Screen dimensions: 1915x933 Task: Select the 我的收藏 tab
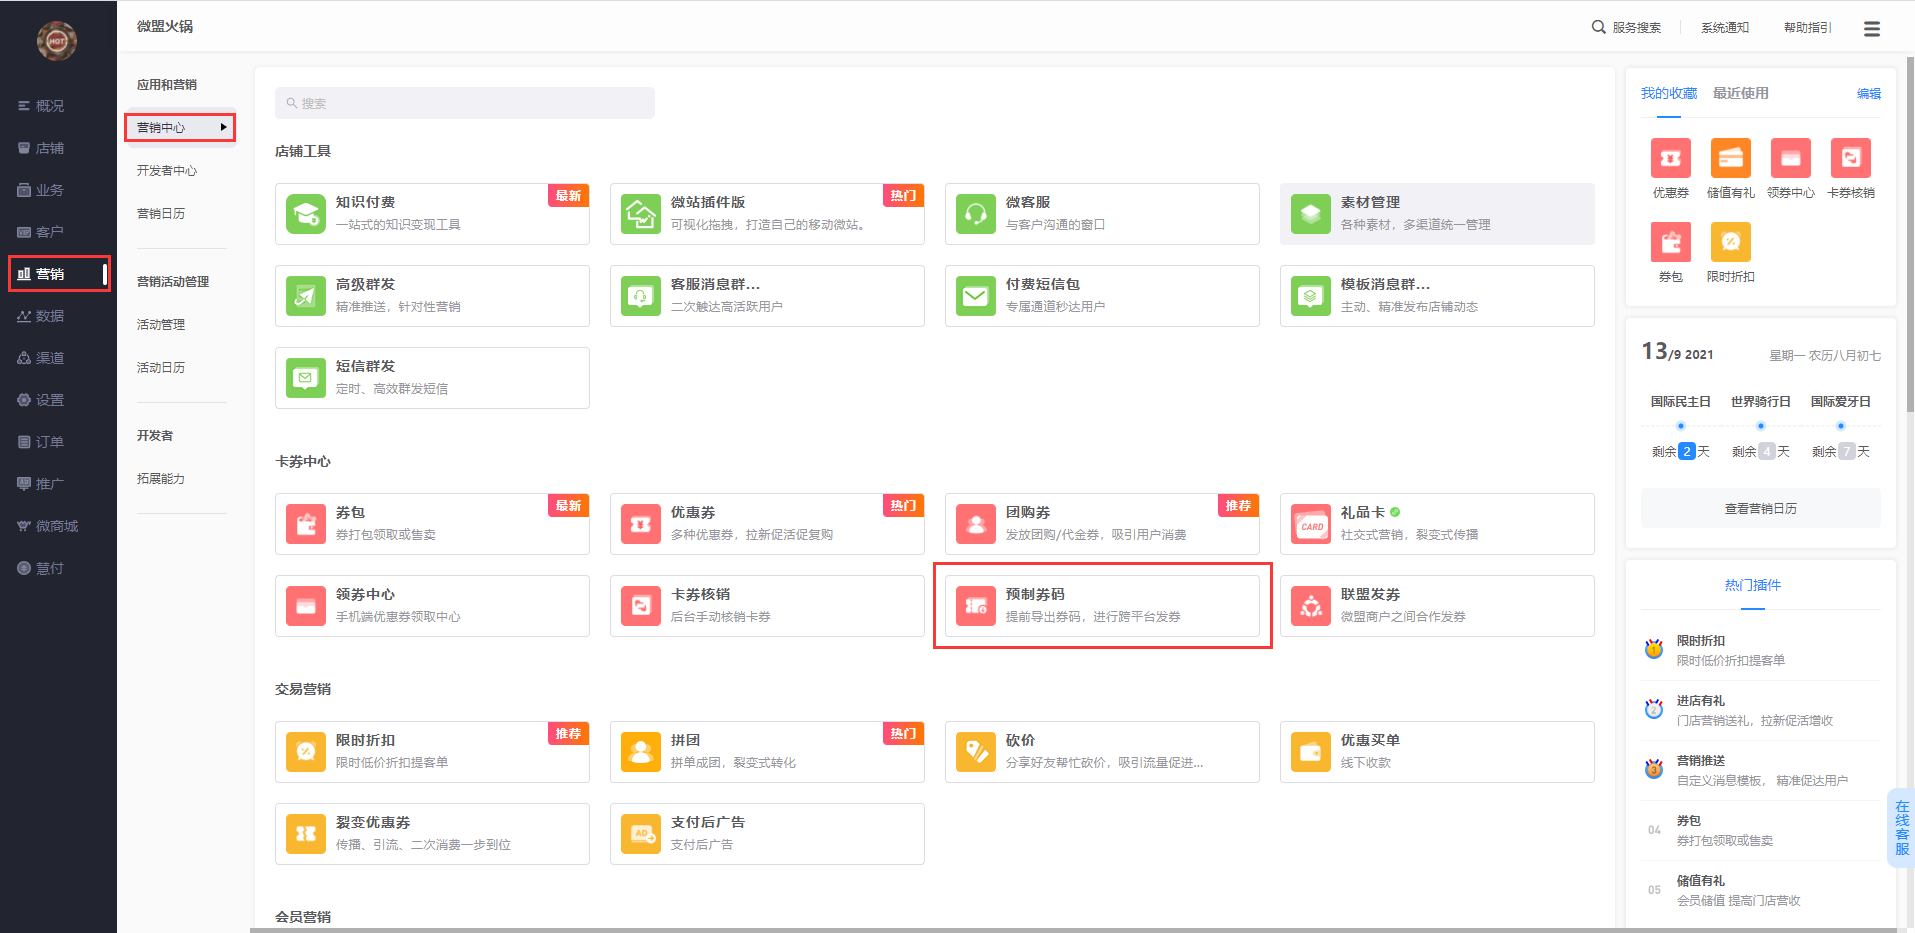click(1668, 93)
